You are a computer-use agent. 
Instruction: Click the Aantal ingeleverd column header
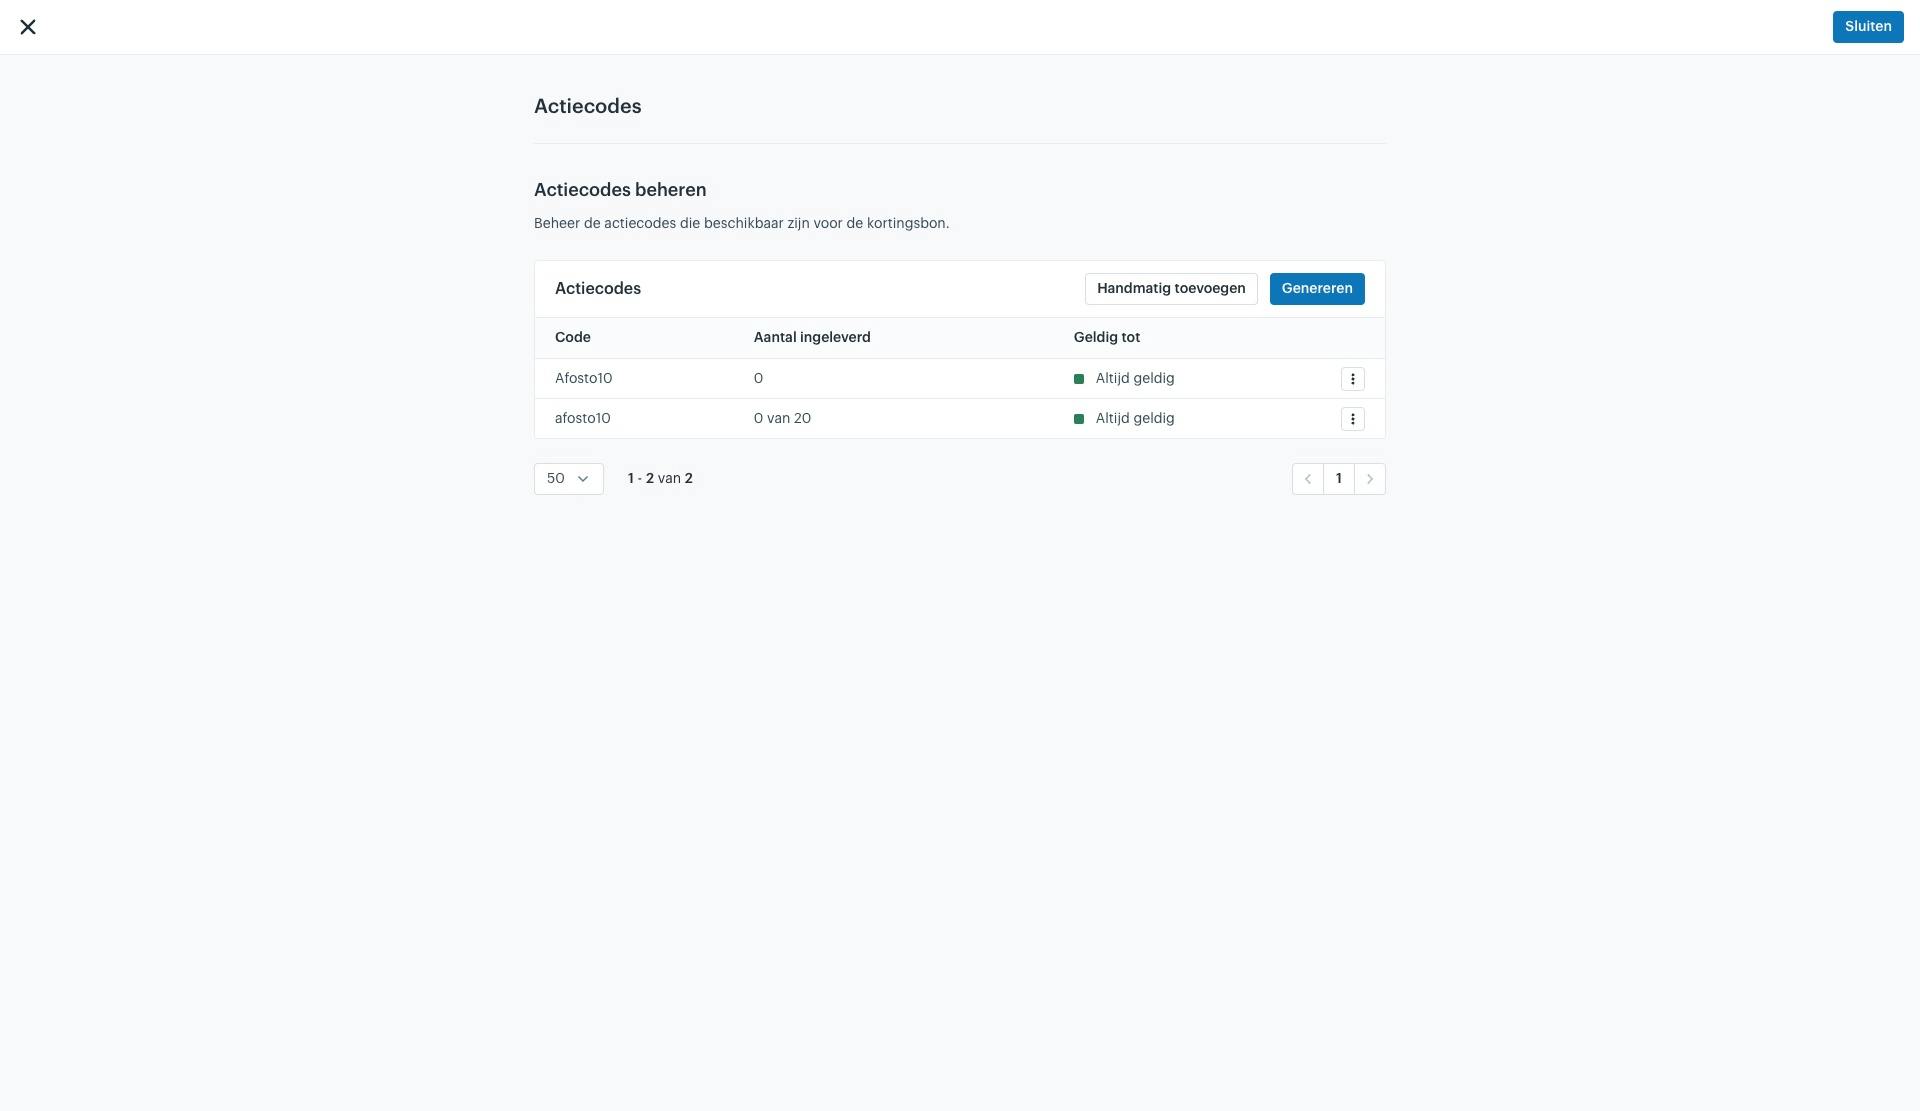[x=811, y=338]
